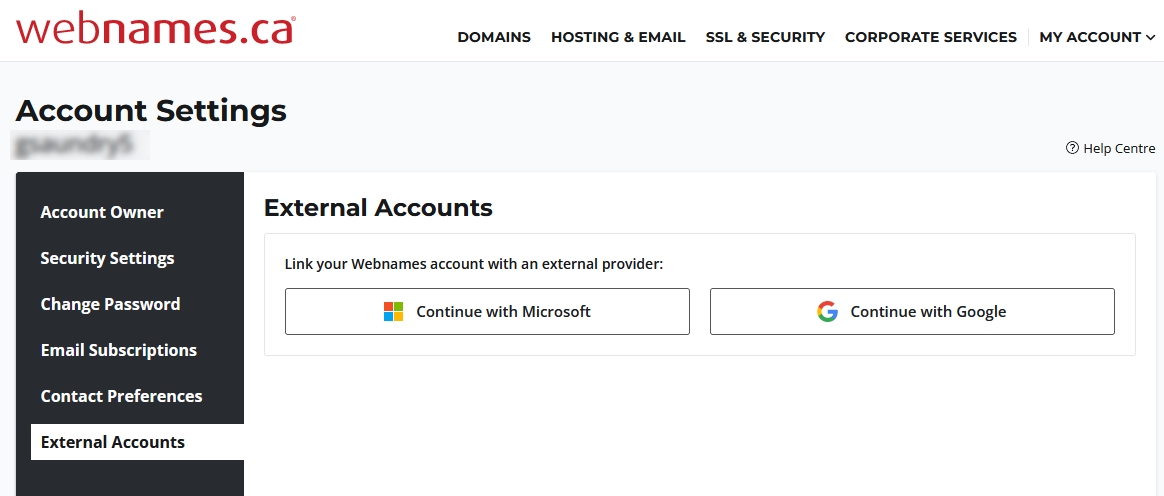
Task: Open Email Subscriptions section
Action: tap(119, 350)
